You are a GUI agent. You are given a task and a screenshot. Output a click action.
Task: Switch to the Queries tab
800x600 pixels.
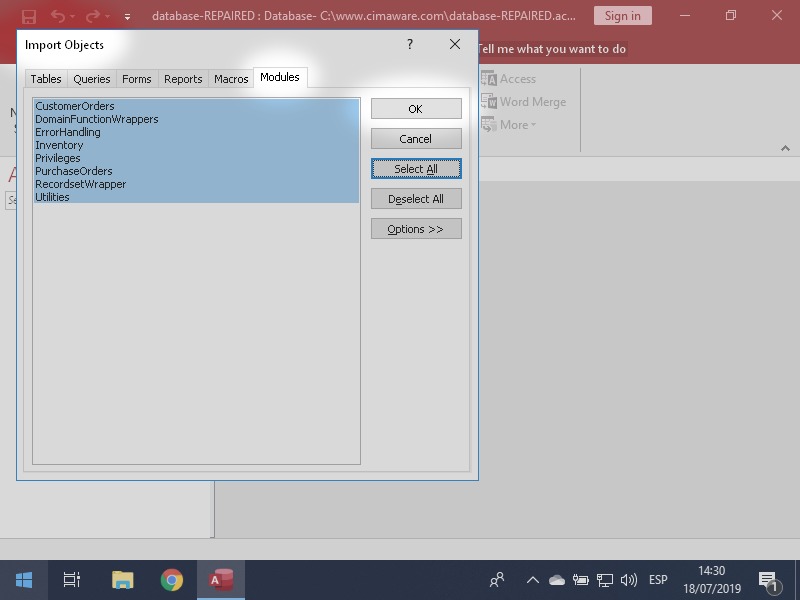92,79
